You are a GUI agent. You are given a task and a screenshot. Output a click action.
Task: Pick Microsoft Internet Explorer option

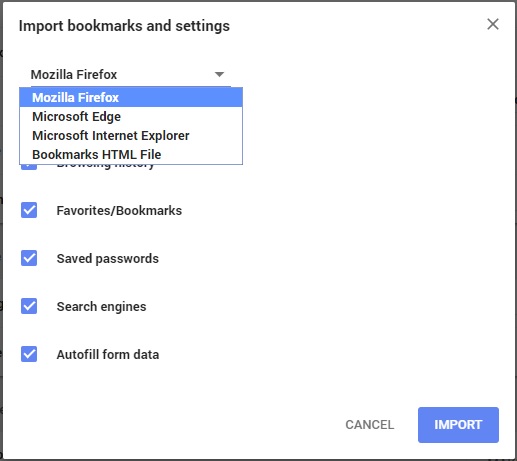(x=131, y=136)
